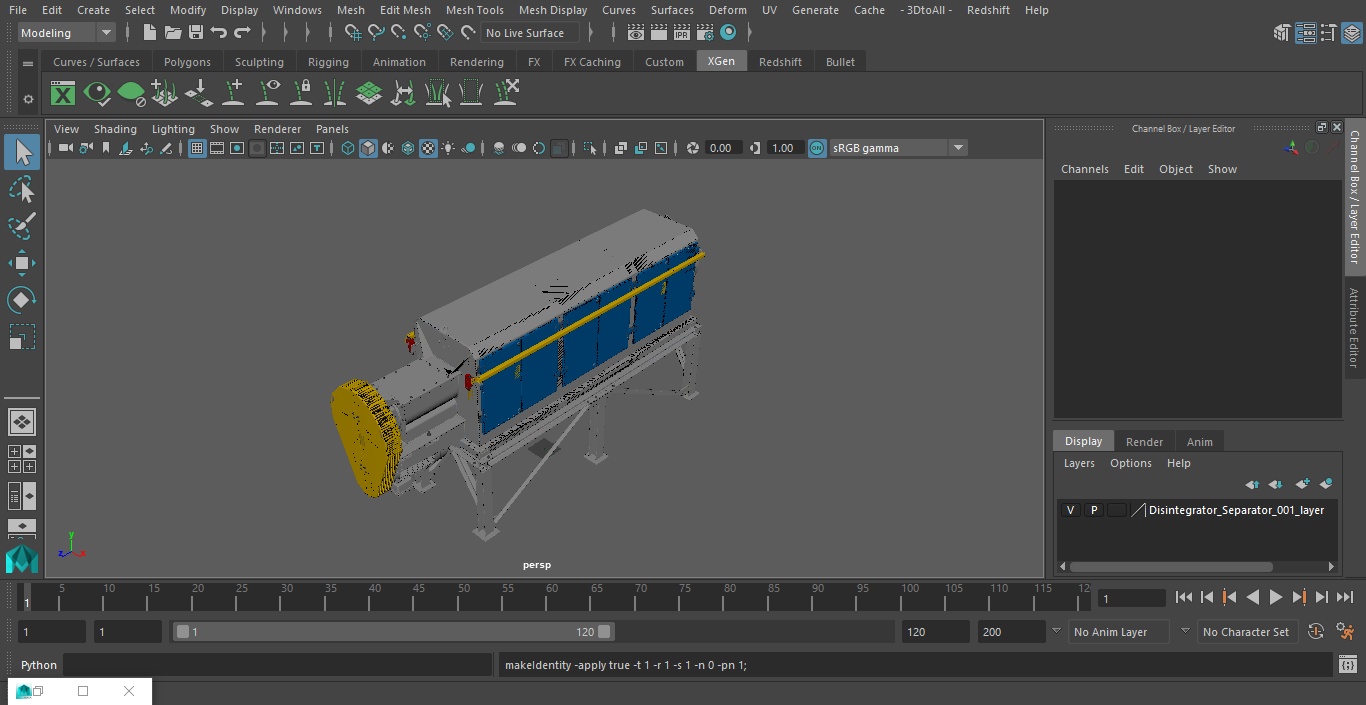Viewport: 1366px width, 705px height.
Task: Create a new scene file icon
Action: (x=149, y=33)
